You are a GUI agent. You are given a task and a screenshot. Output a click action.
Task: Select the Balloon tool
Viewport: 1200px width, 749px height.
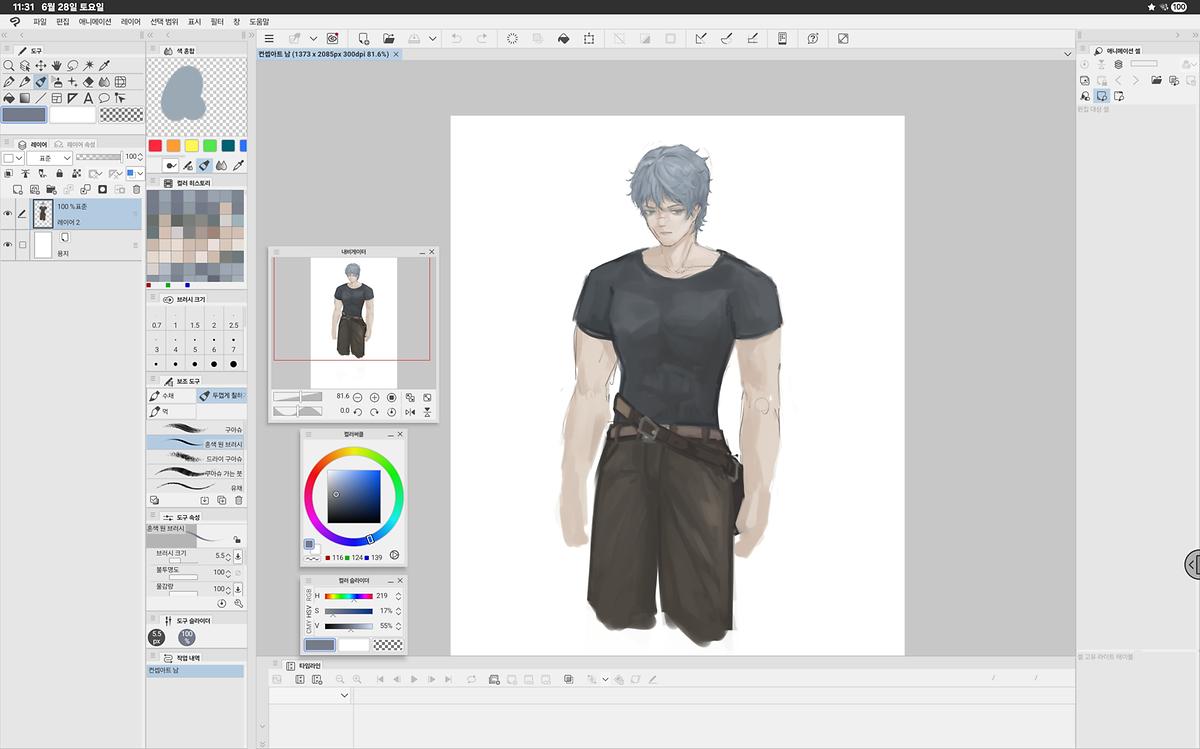tap(104, 98)
